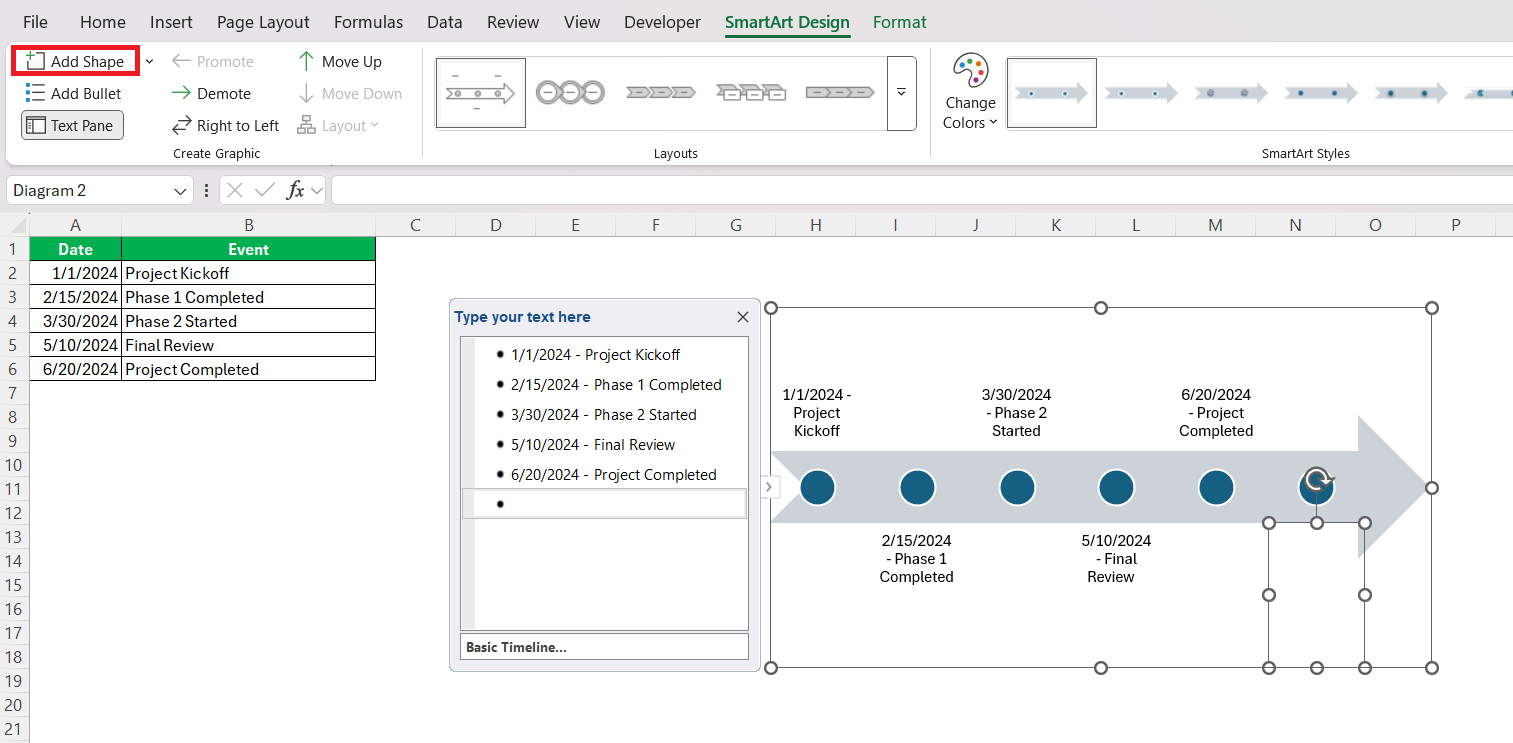Click the Enter formula checkmark icon
The width and height of the screenshot is (1513, 743).
[265, 190]
